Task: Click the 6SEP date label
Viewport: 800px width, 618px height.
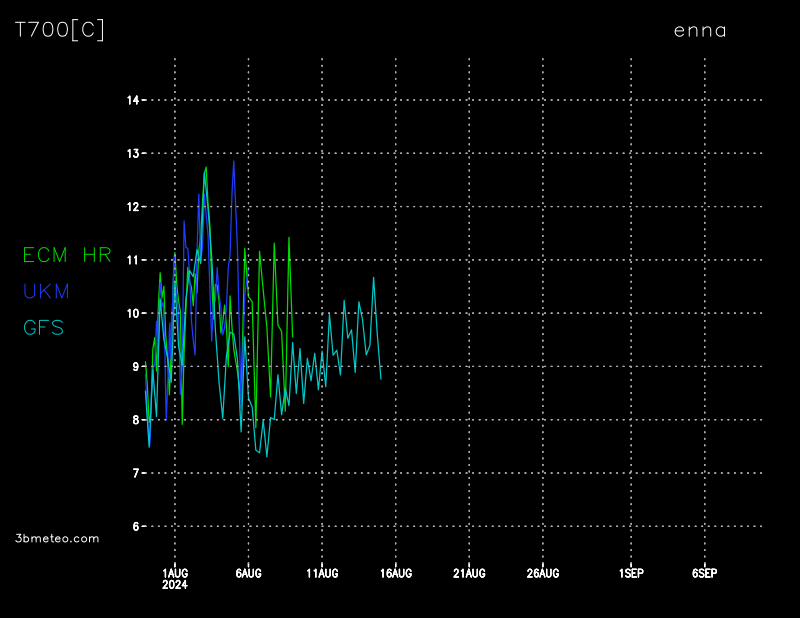Action: pyautogui.click(x=704, y=573)
